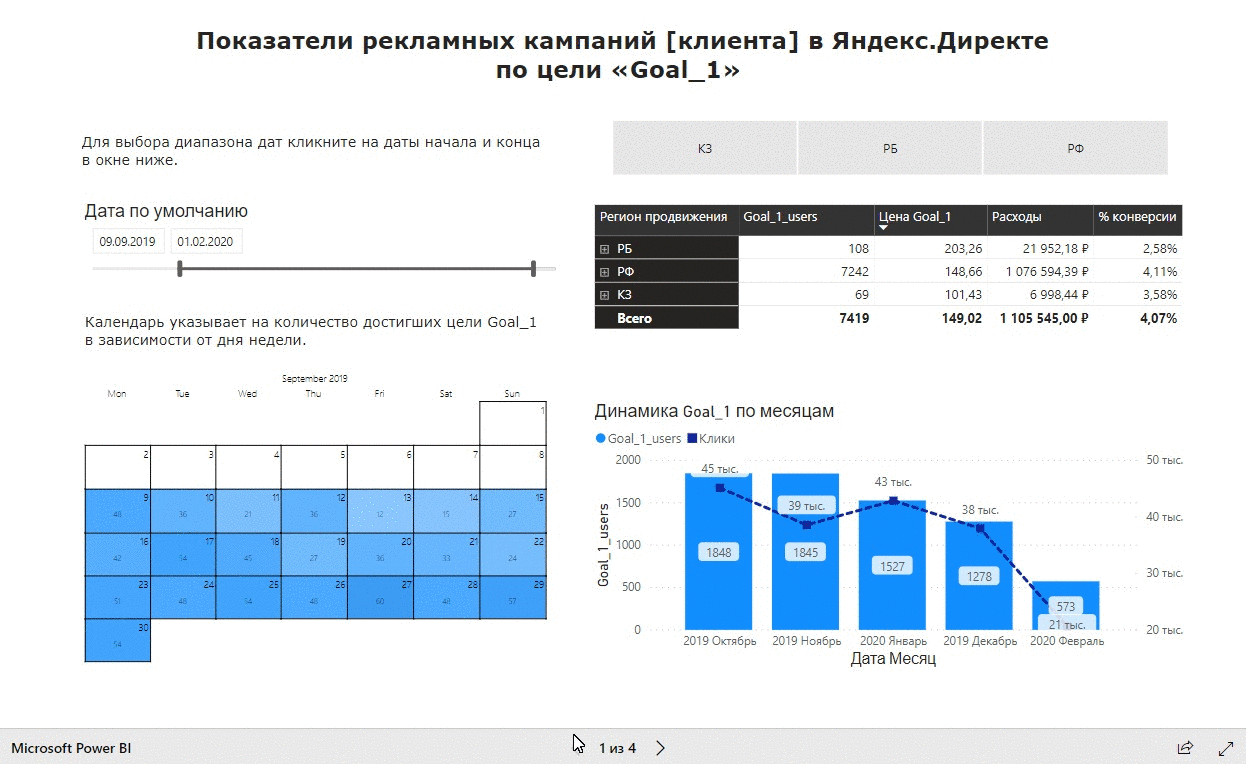
Task: Select the 2019 Октябрь bar
Action: (719, 551)
